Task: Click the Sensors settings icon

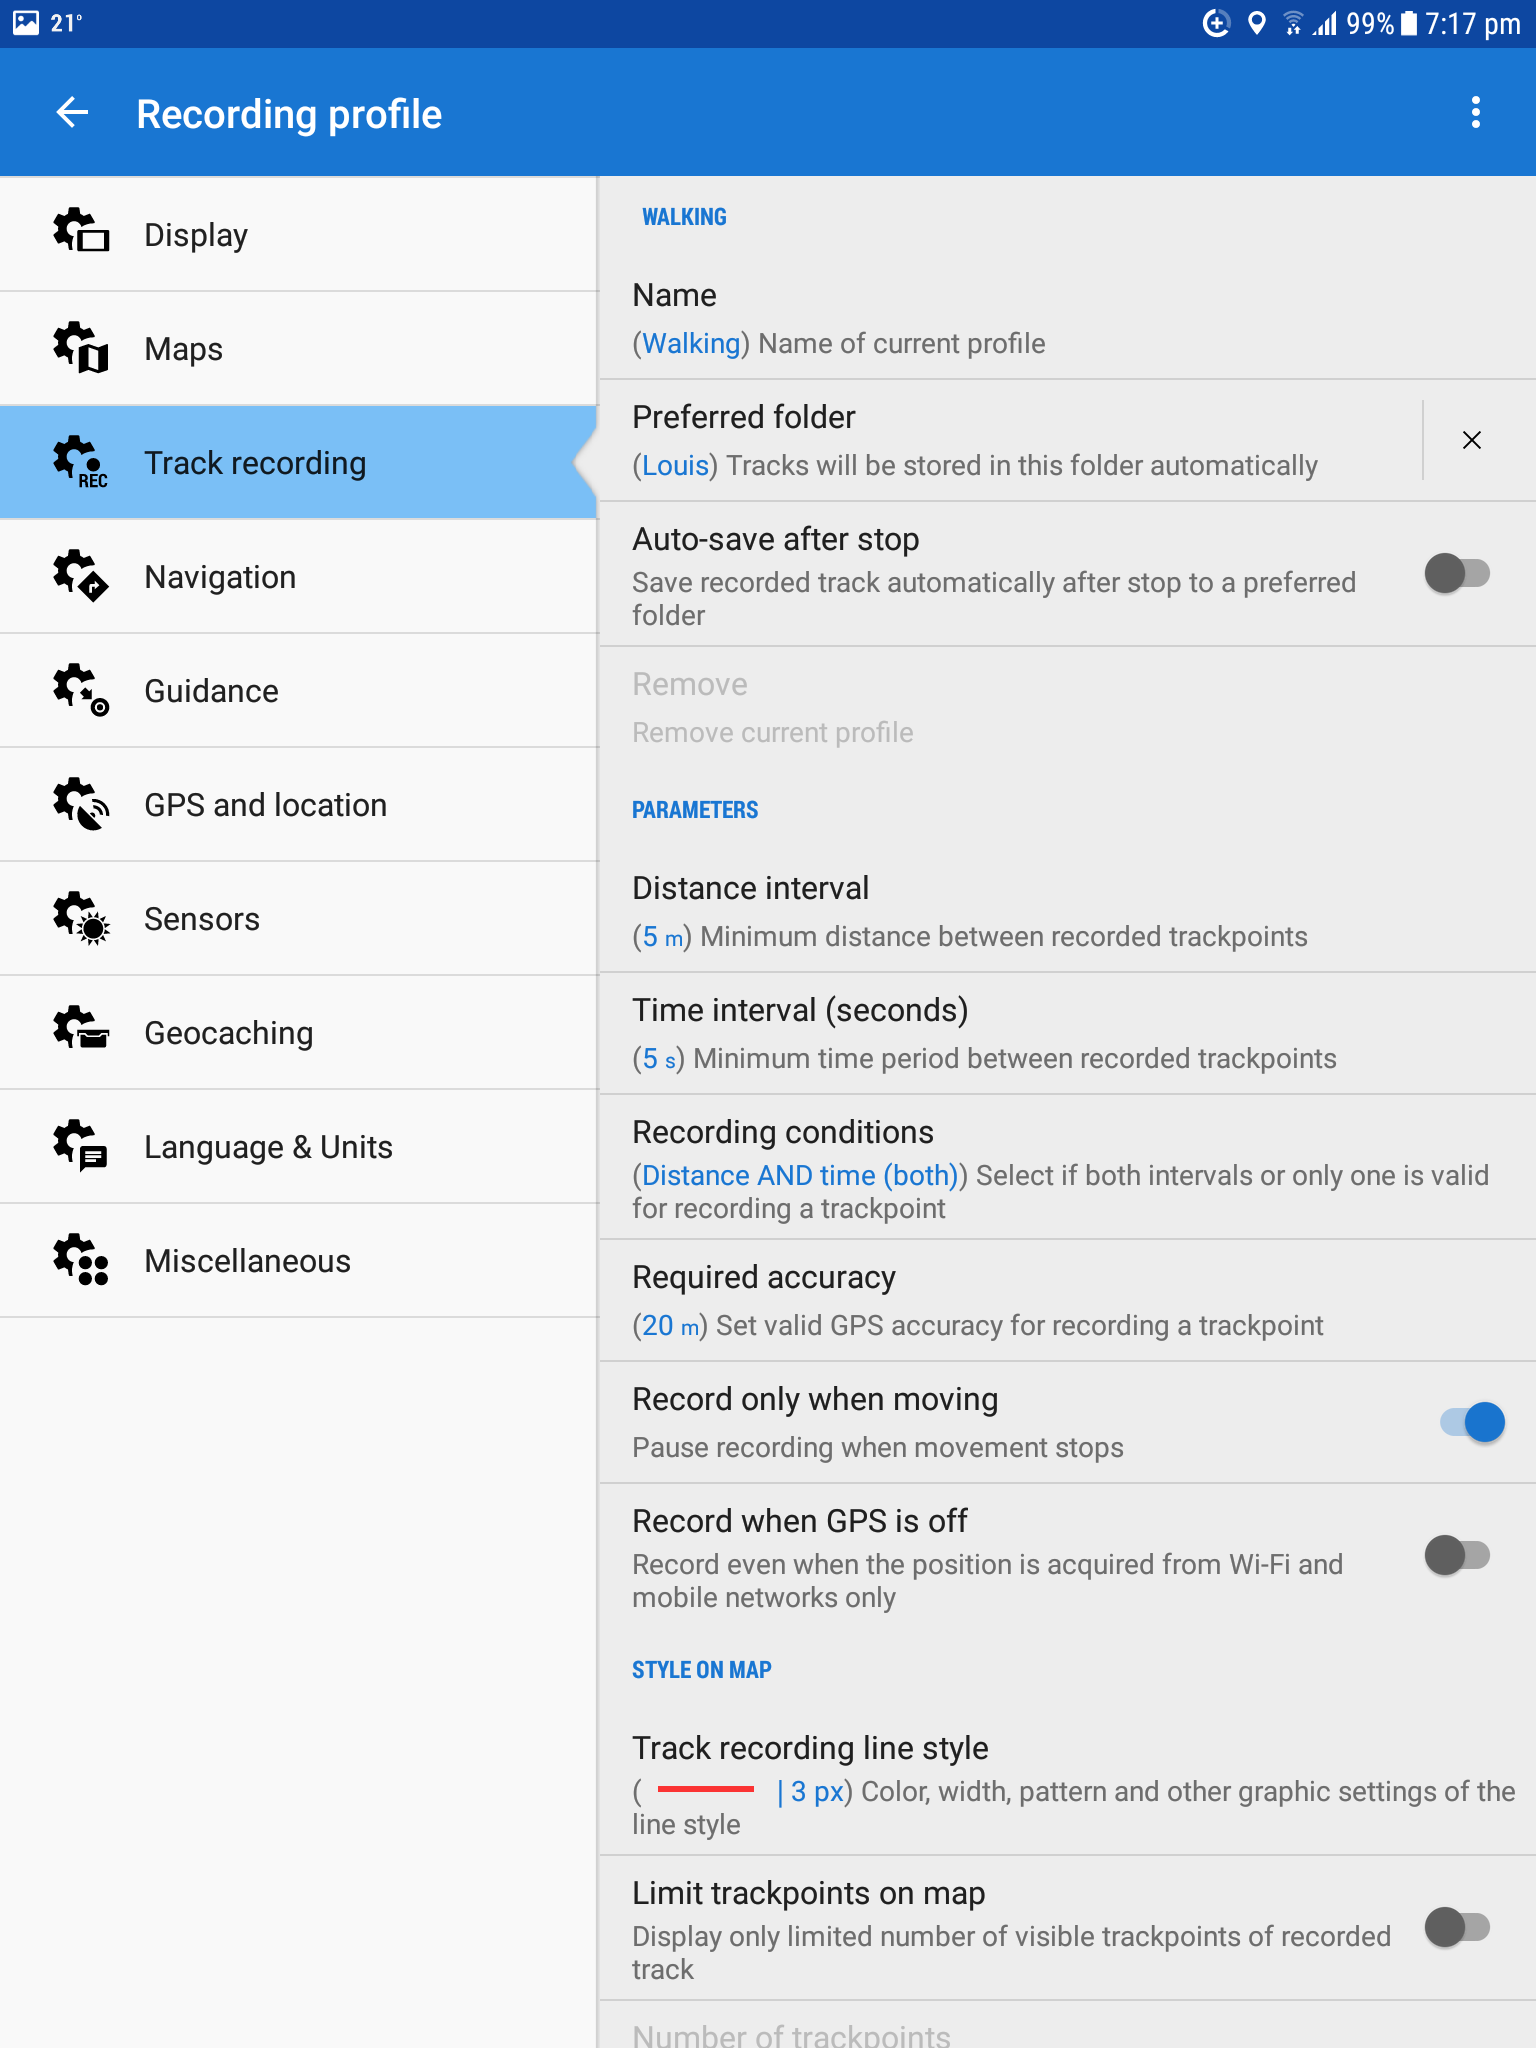Action: tap(81, 917)
